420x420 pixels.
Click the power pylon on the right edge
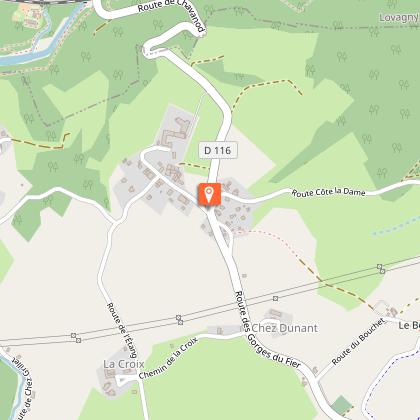pos(381,269)
